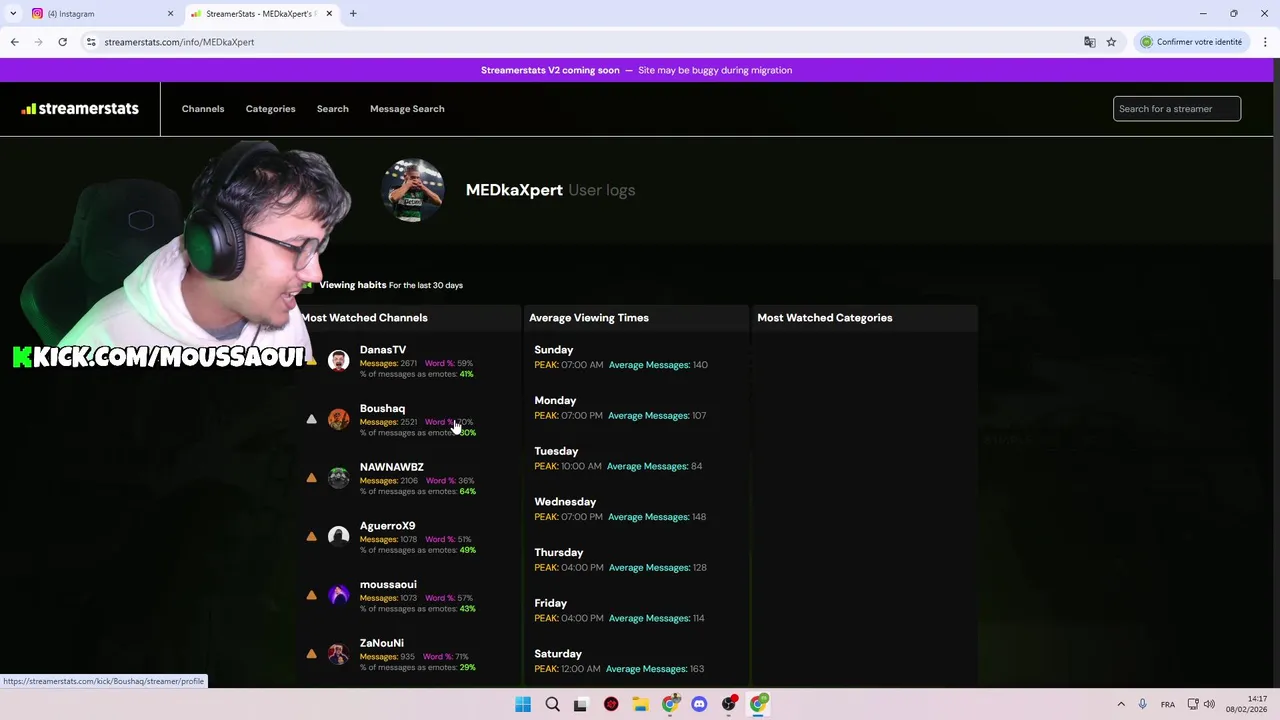Viewport: 1280px width, 720px height.
Task: Open Channels in the navigation bar
Action: point(203,109)
